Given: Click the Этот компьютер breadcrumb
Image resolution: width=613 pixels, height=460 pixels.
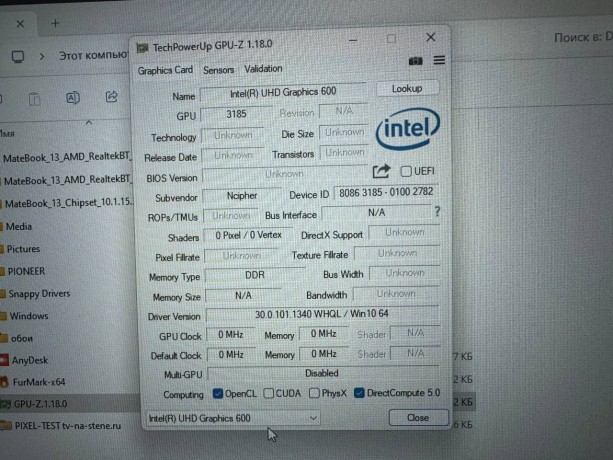Looking at the screenshot, I should point(93,55).
